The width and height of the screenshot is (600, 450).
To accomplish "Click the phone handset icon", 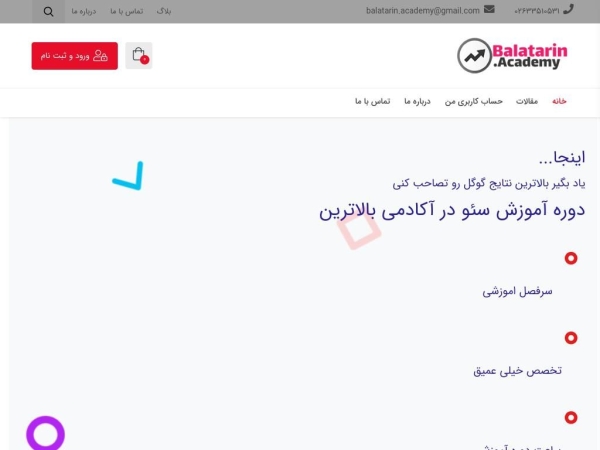I will click(x=569, y=9).
